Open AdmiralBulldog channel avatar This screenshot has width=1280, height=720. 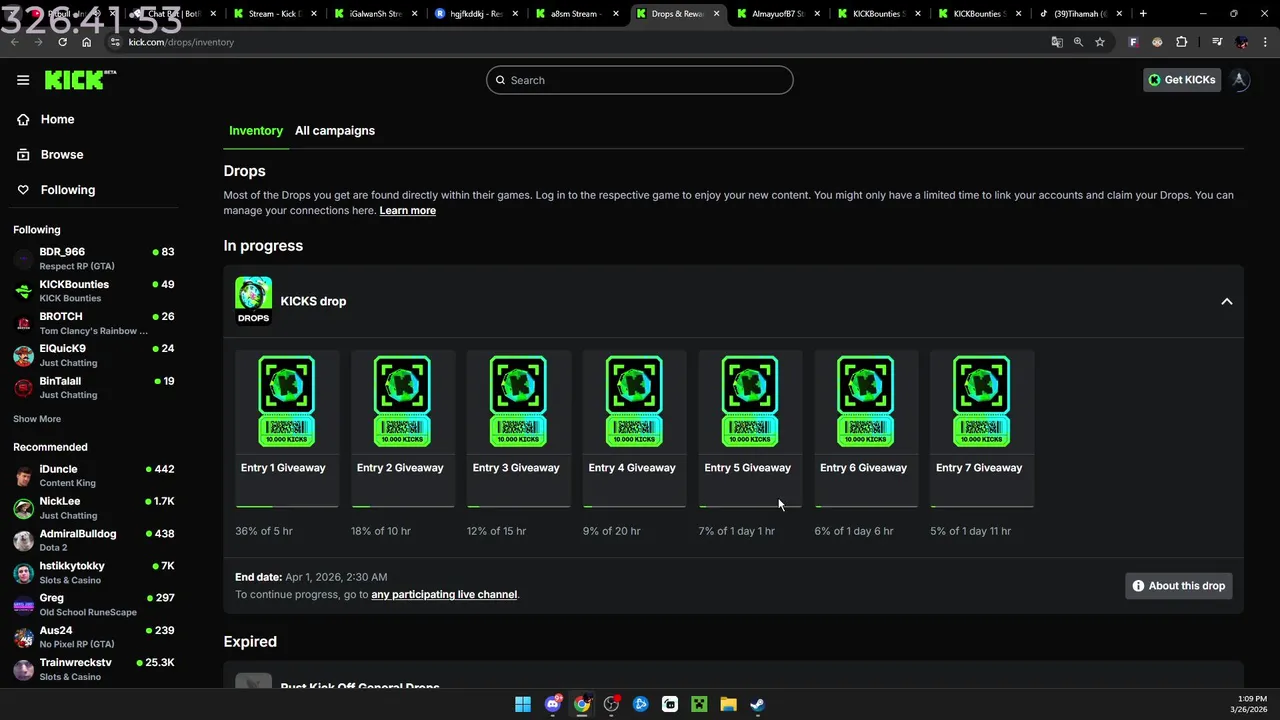click(23, 541)
